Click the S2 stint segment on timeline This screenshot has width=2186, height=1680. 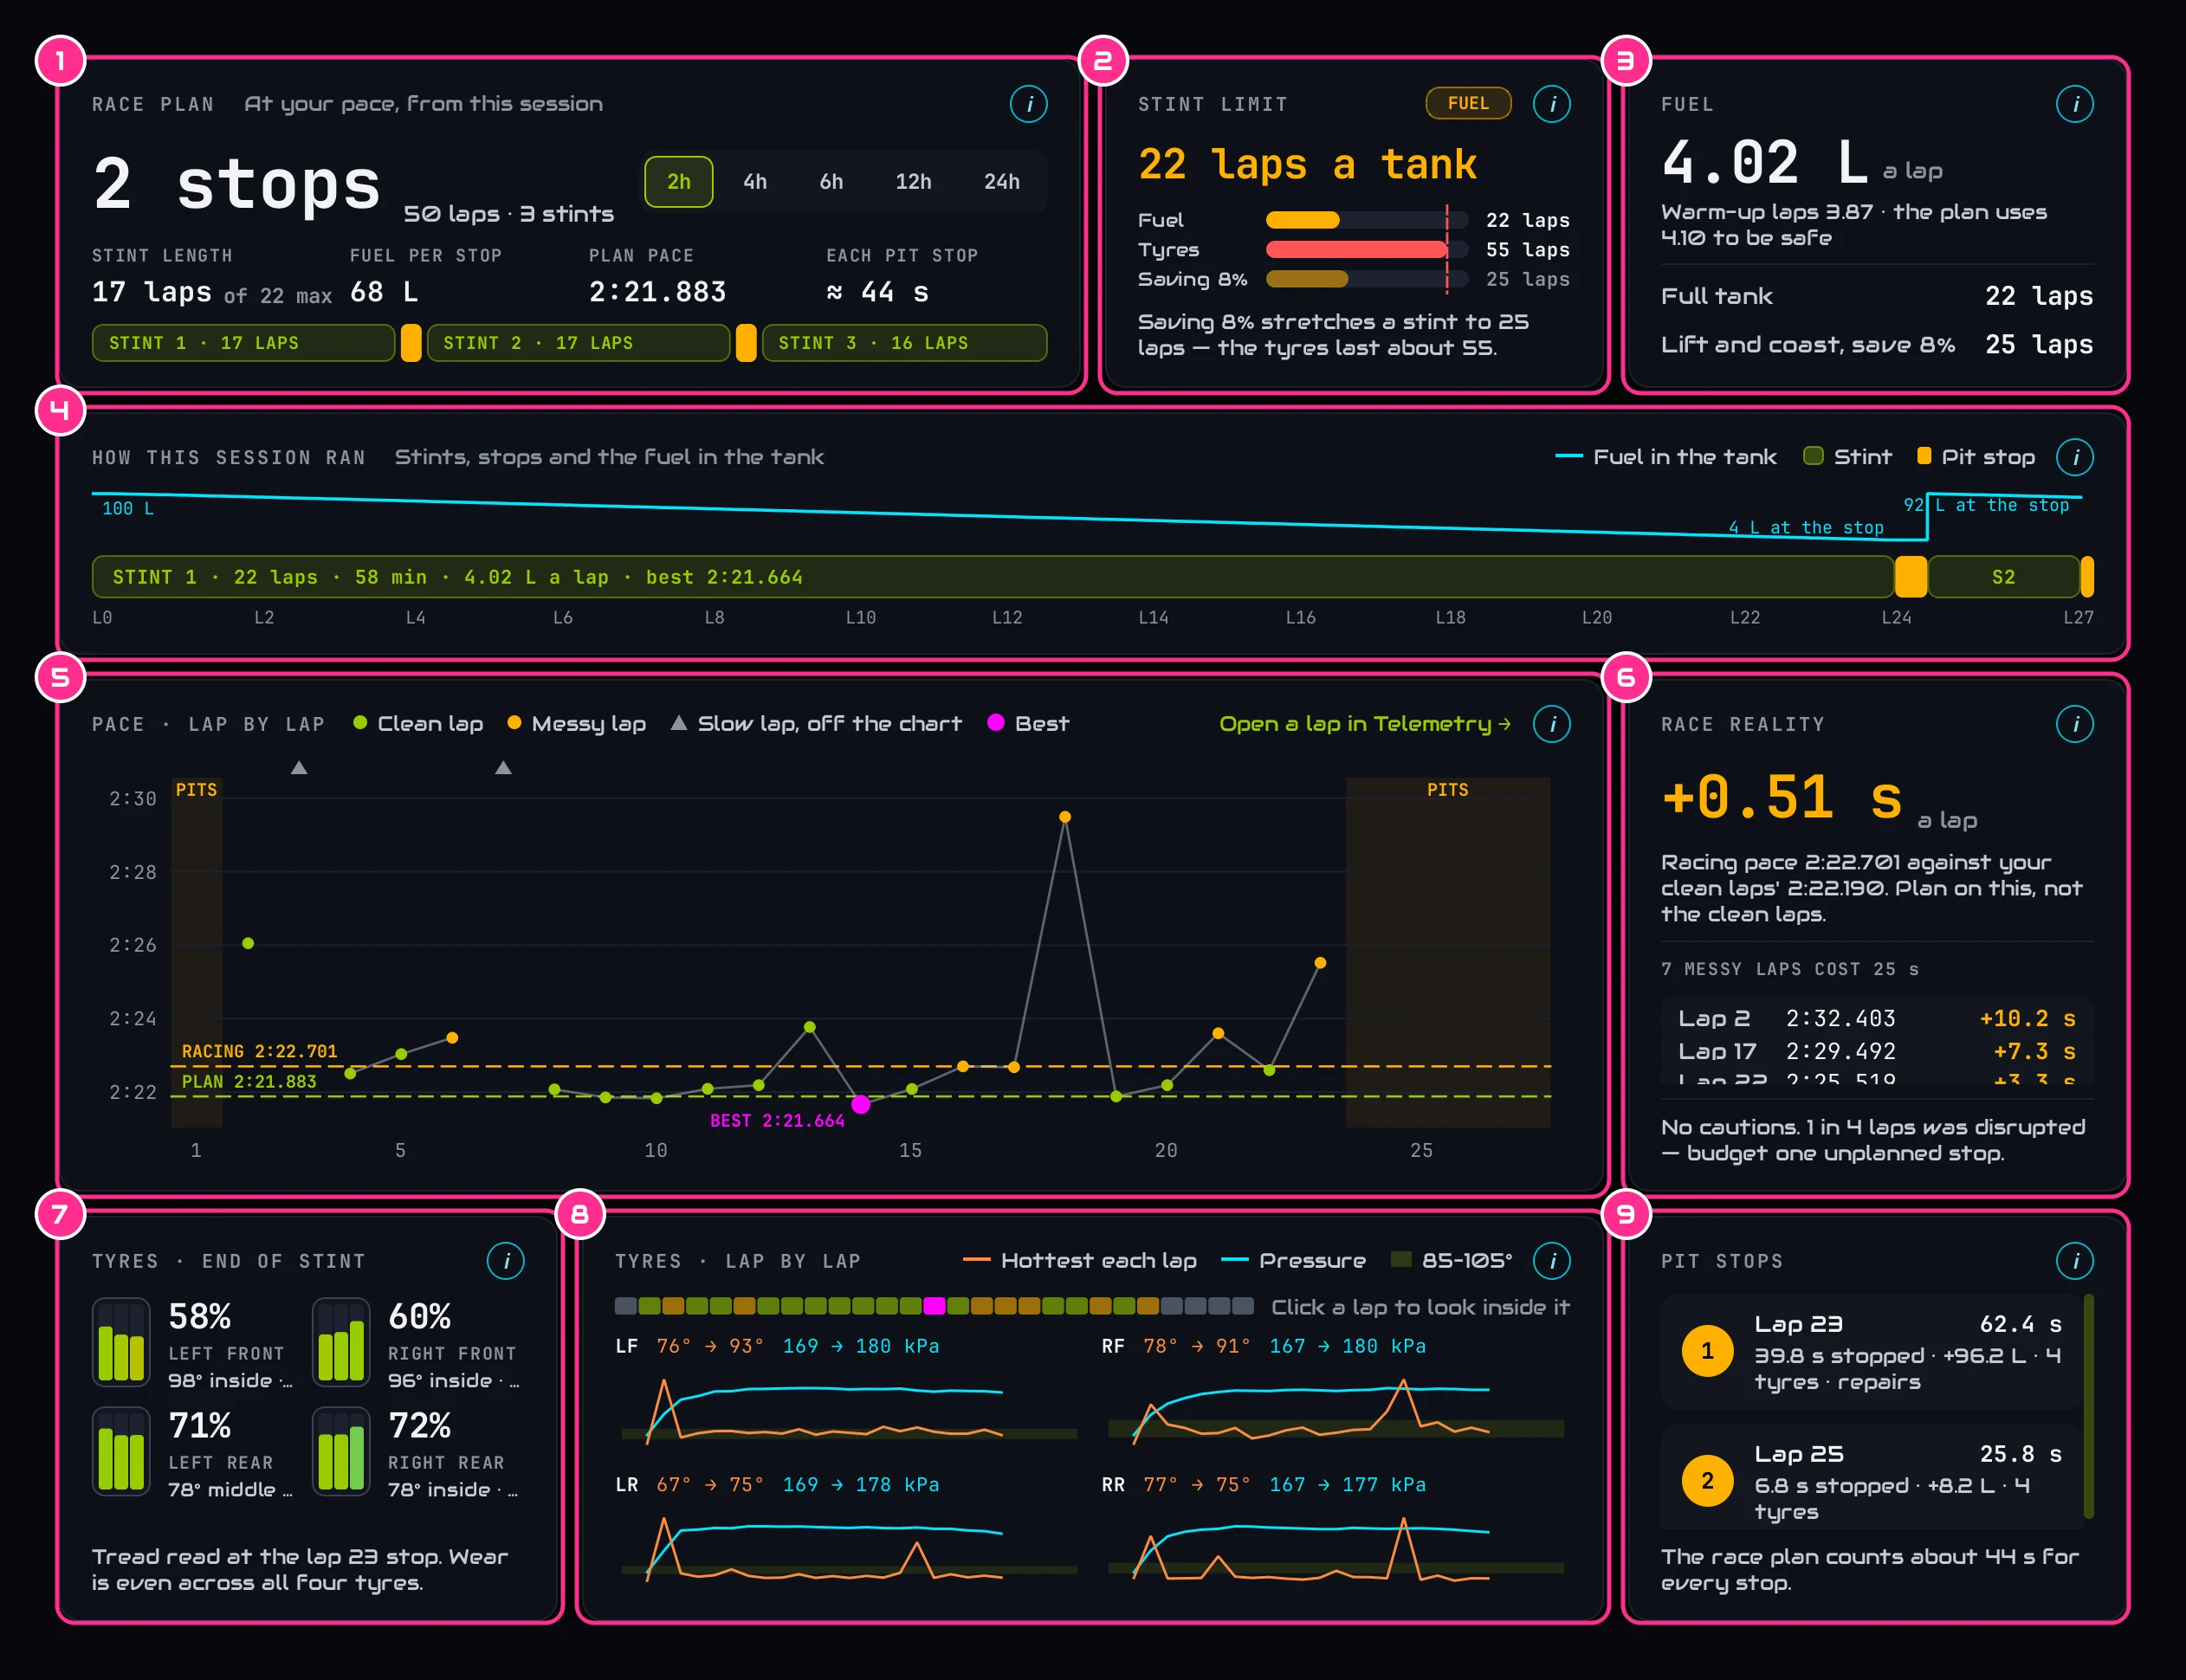click(2003, 577)
